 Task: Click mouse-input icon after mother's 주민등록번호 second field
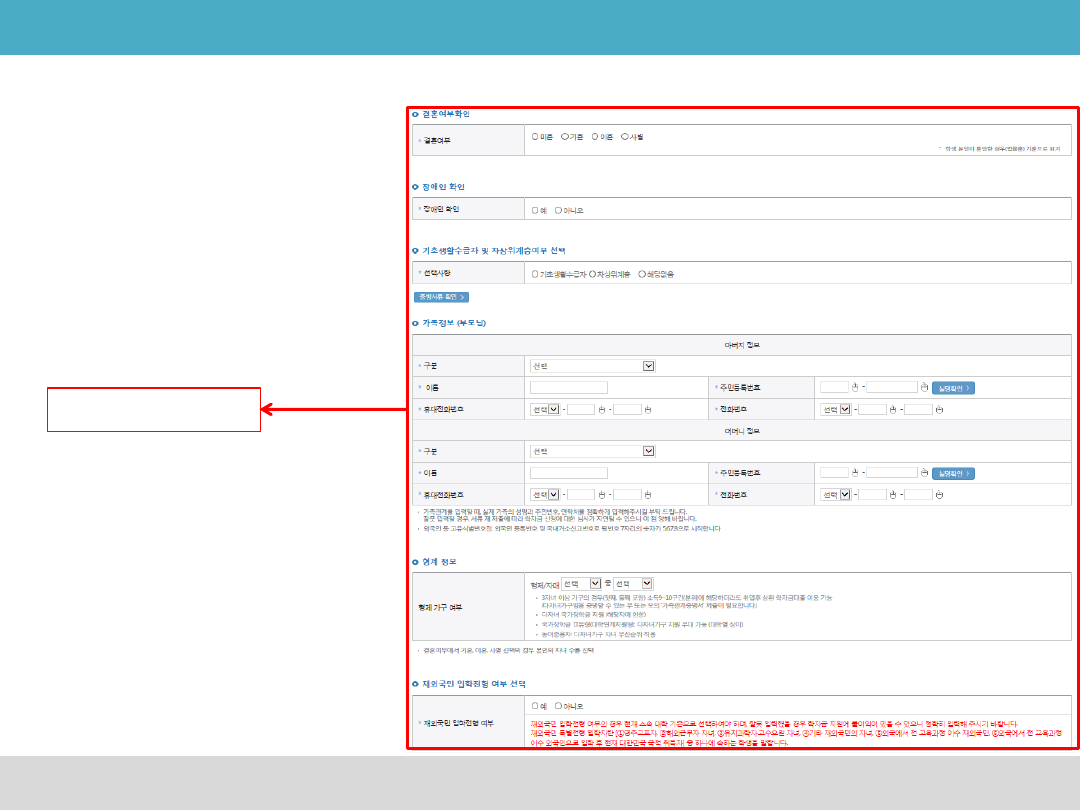[924, 472]
